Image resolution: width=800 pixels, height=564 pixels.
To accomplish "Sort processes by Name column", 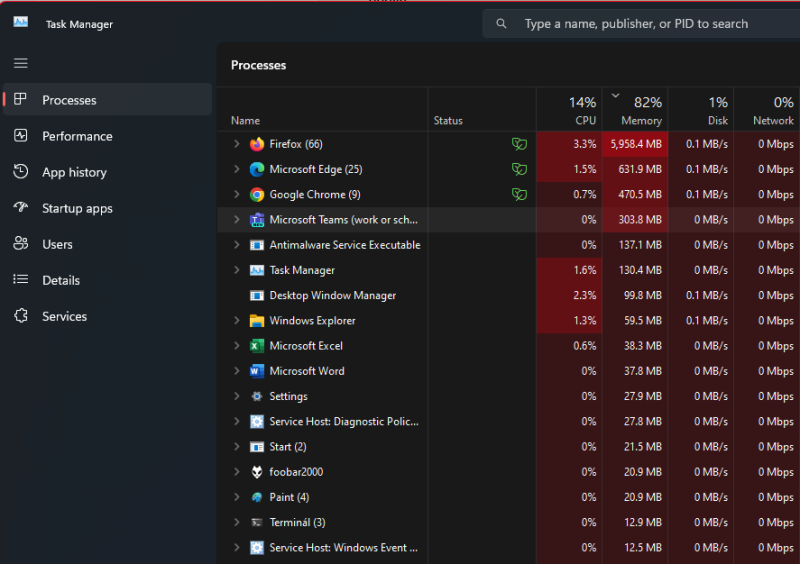I will pos(322,109).
